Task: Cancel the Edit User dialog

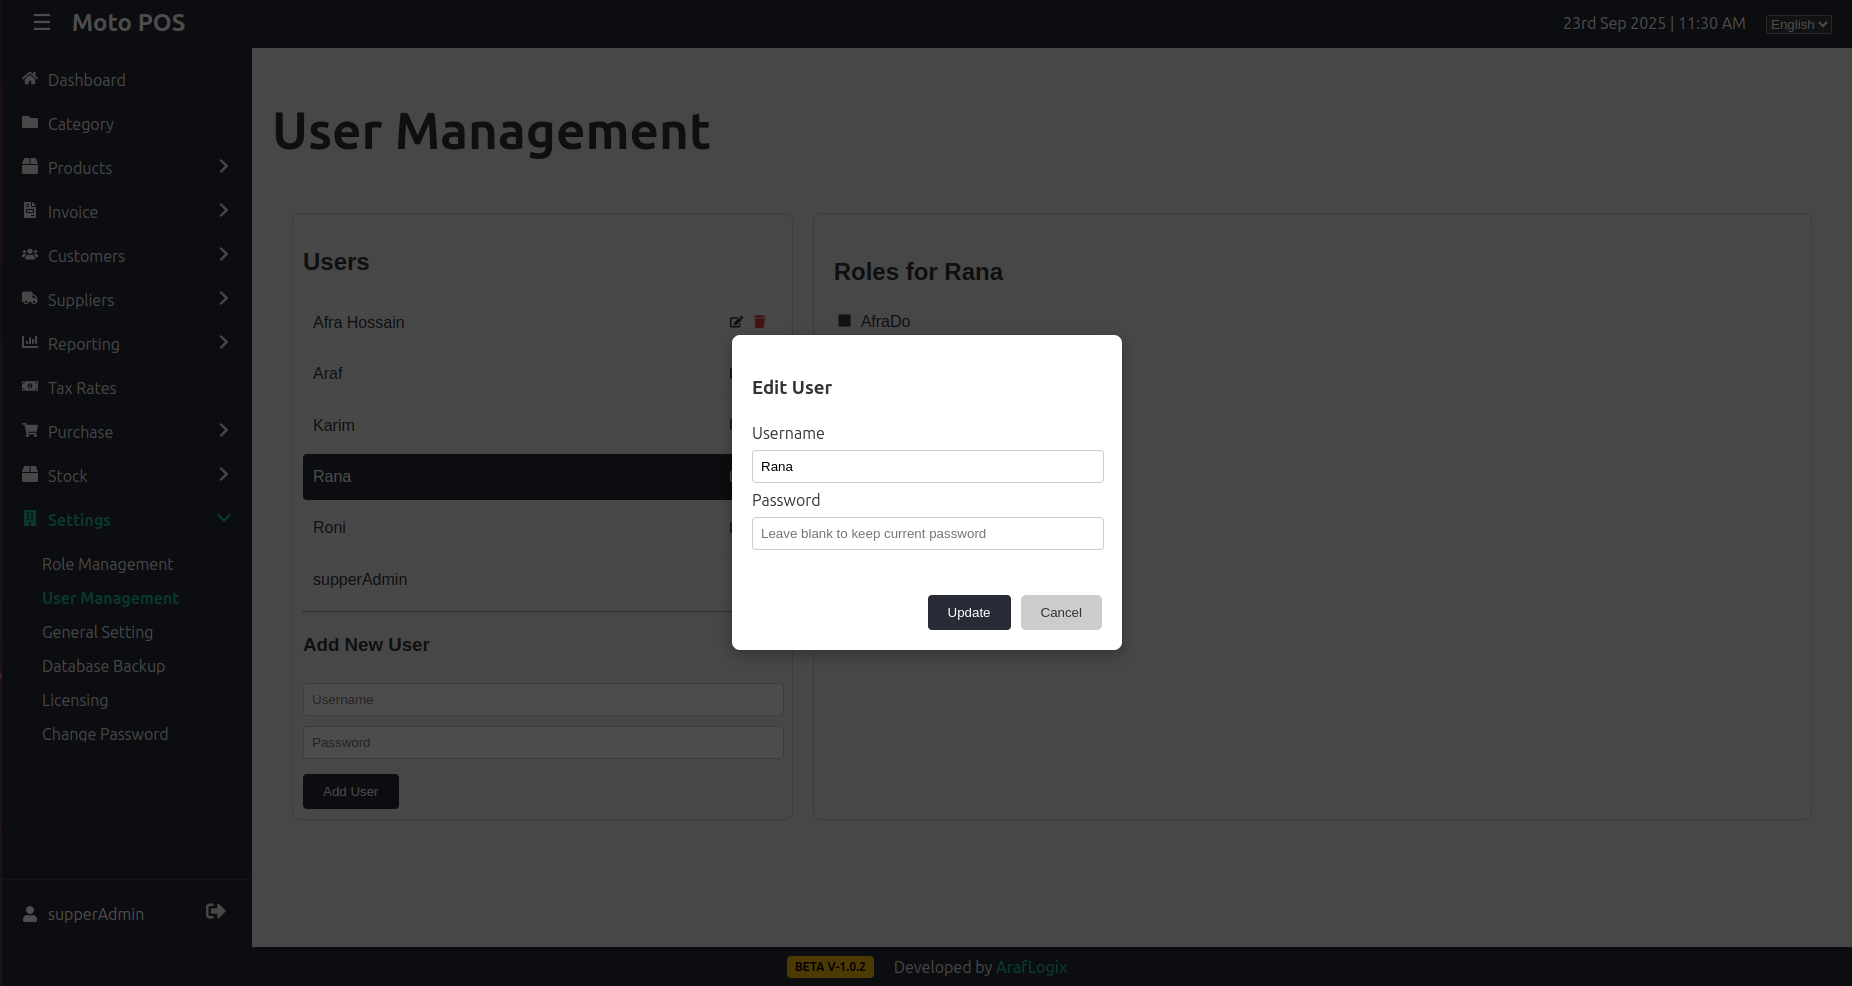Action: [x=1061, y=612]
